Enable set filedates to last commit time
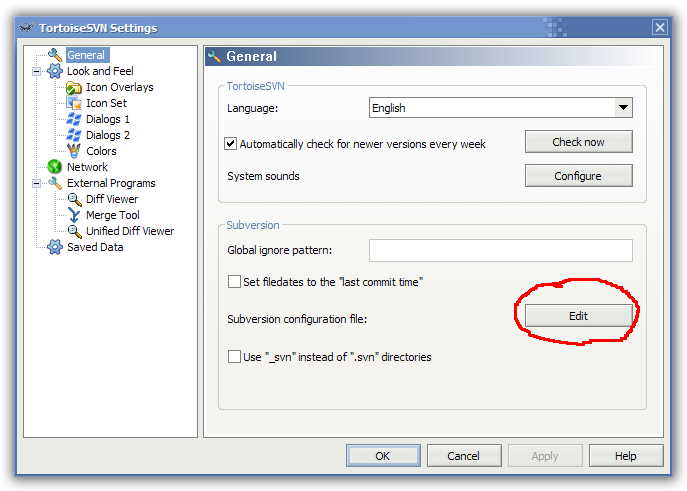This screenshot has height=491, width=687. (234, 282)
